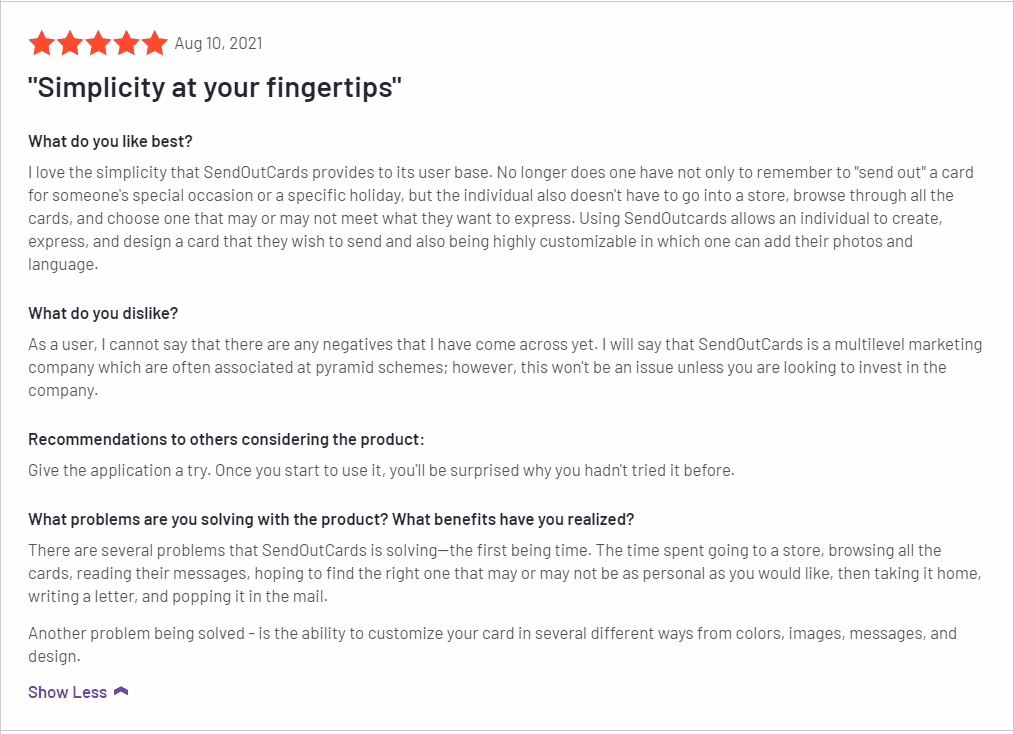This screenshot has height=734, width=1014.
Task: Click the first orange rating star
Action: [x=42, y=43]
